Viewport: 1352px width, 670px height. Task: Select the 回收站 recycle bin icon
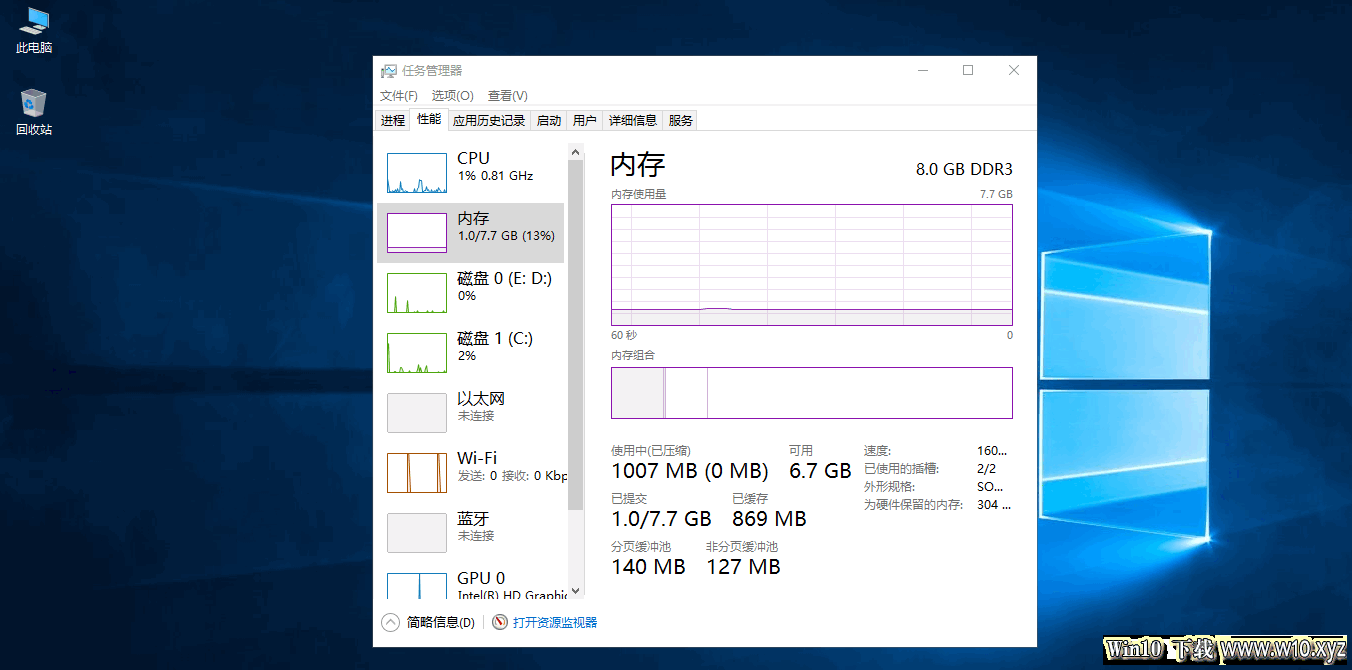tap(34, 112)
